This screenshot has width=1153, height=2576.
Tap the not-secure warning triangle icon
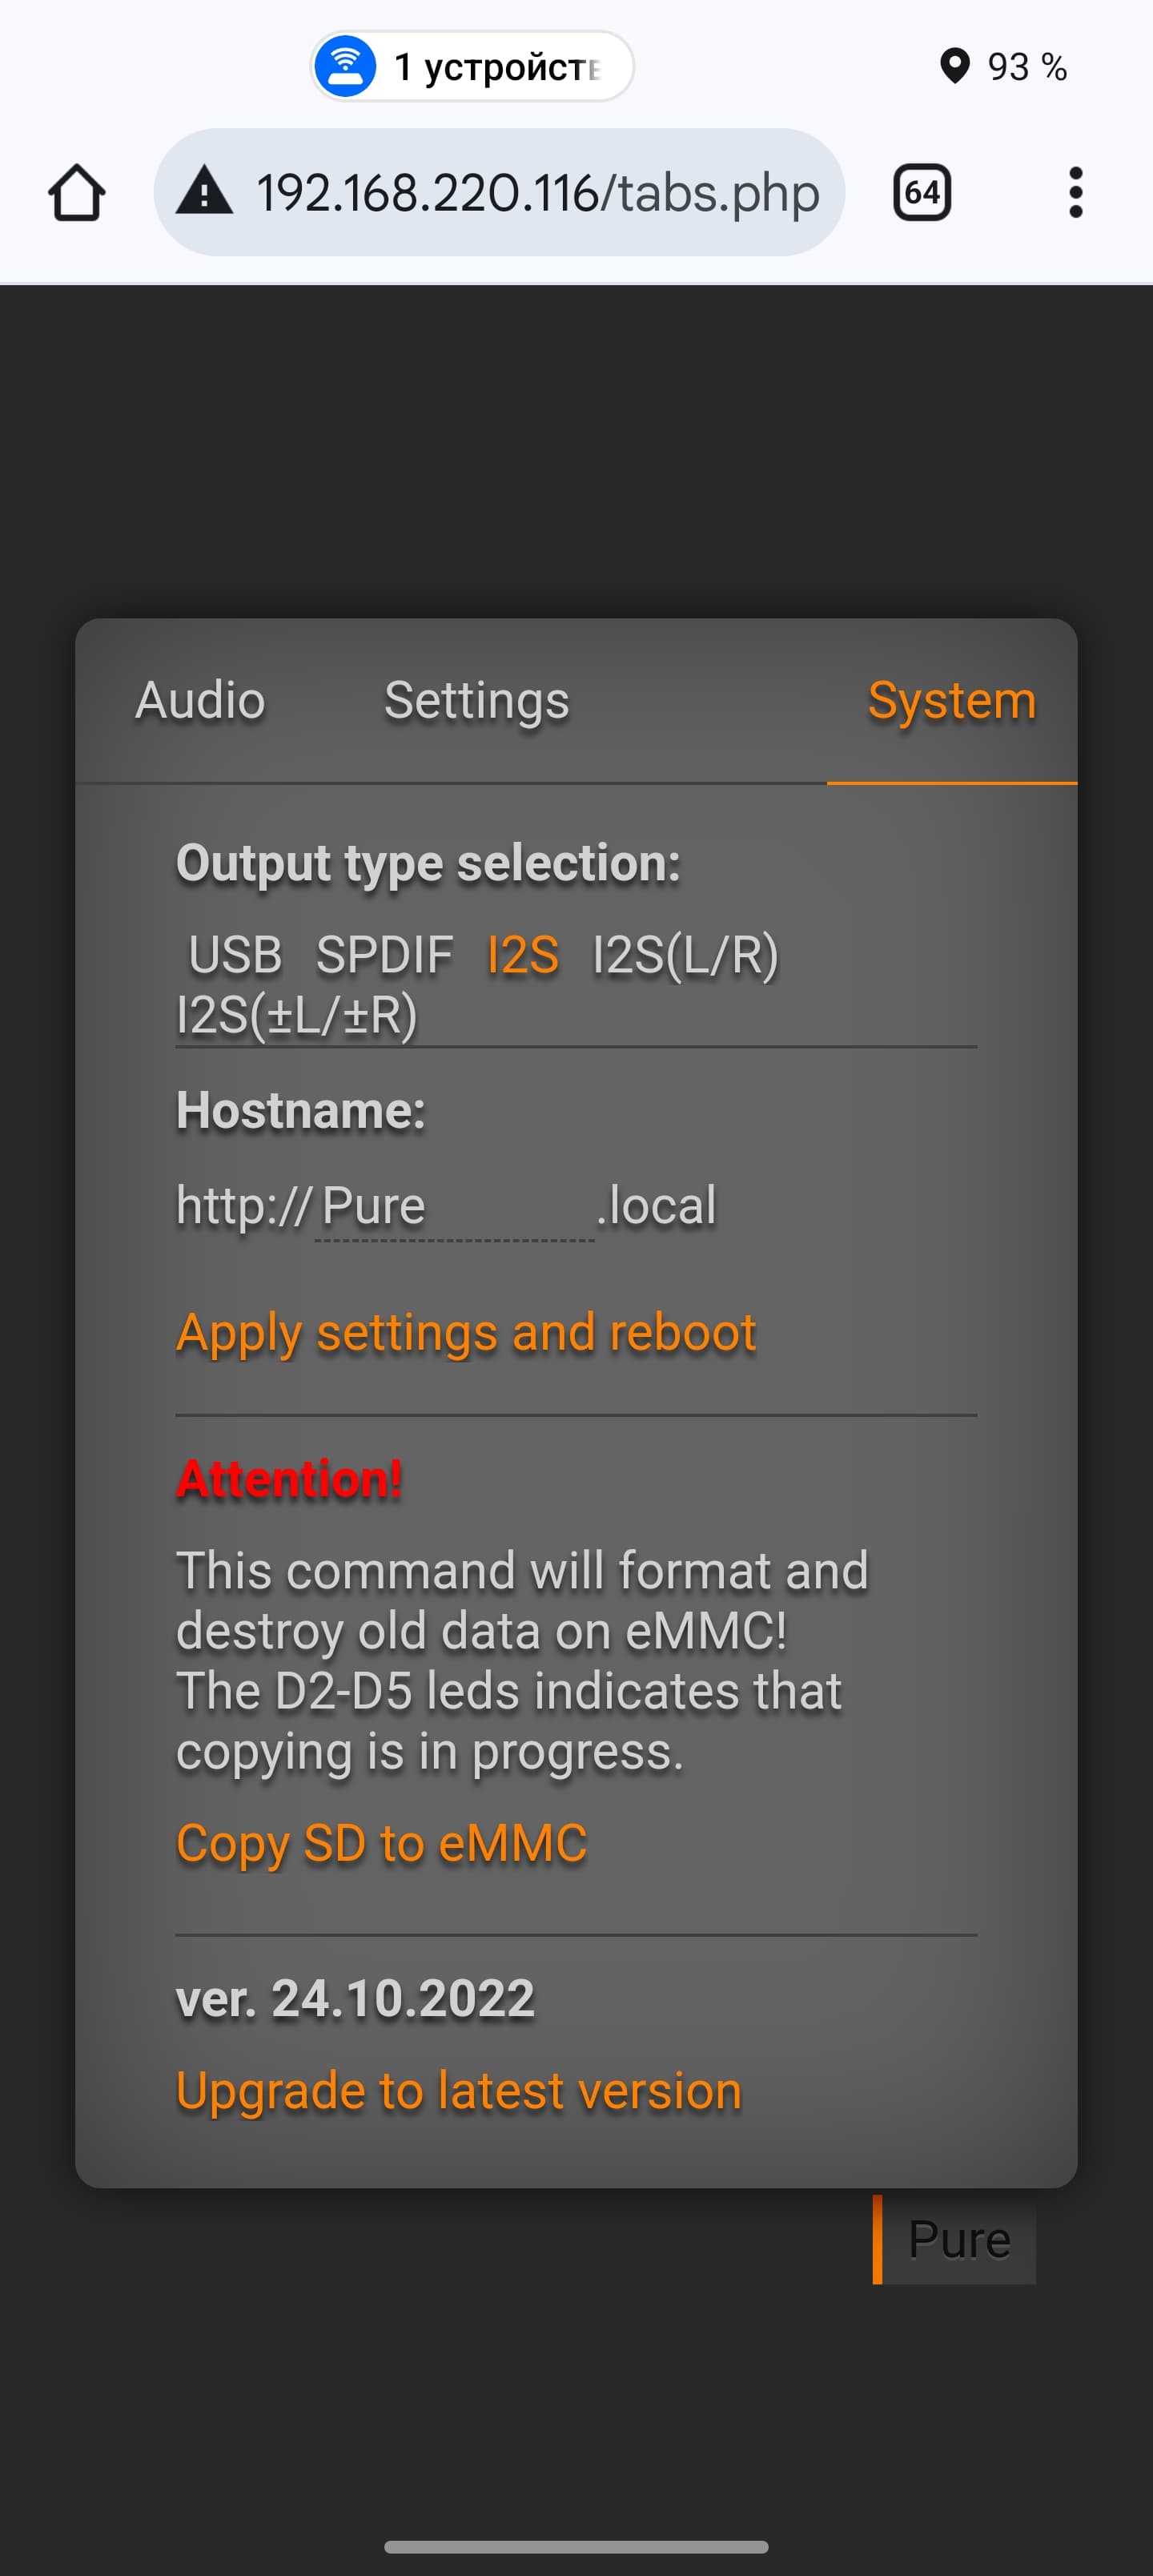tap(205, 192)
